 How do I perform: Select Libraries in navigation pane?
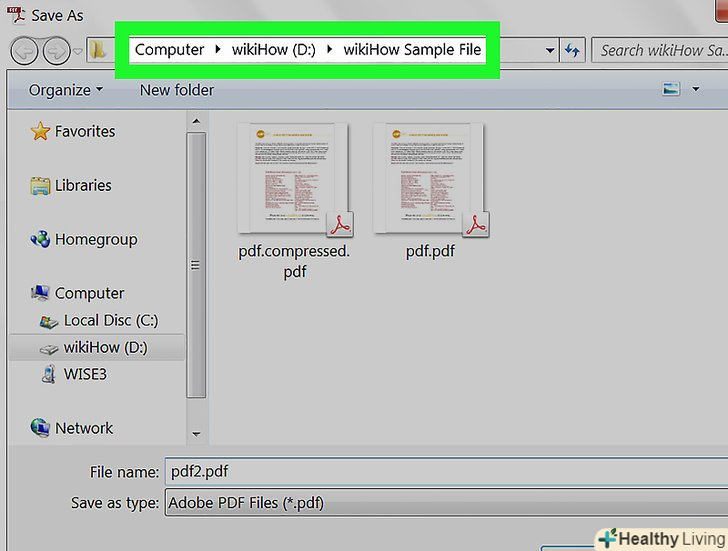tap(83, 185)
